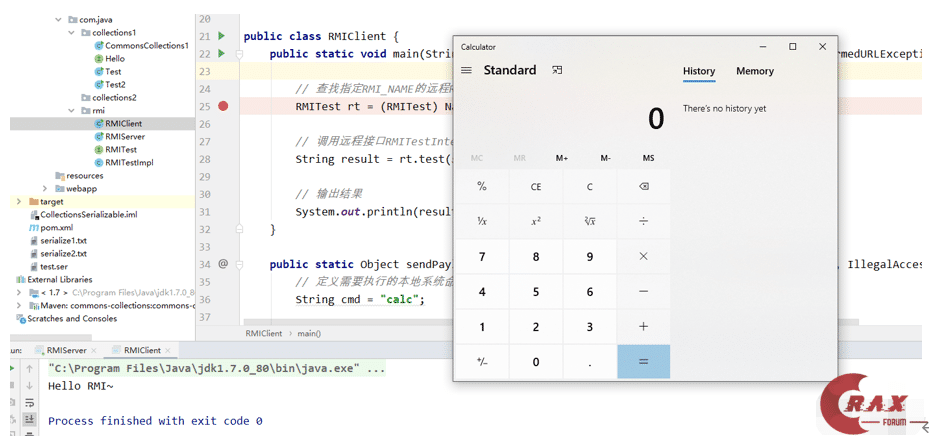Collapse the com.java package node
929x436 pixels.
[x=58, y=20]
